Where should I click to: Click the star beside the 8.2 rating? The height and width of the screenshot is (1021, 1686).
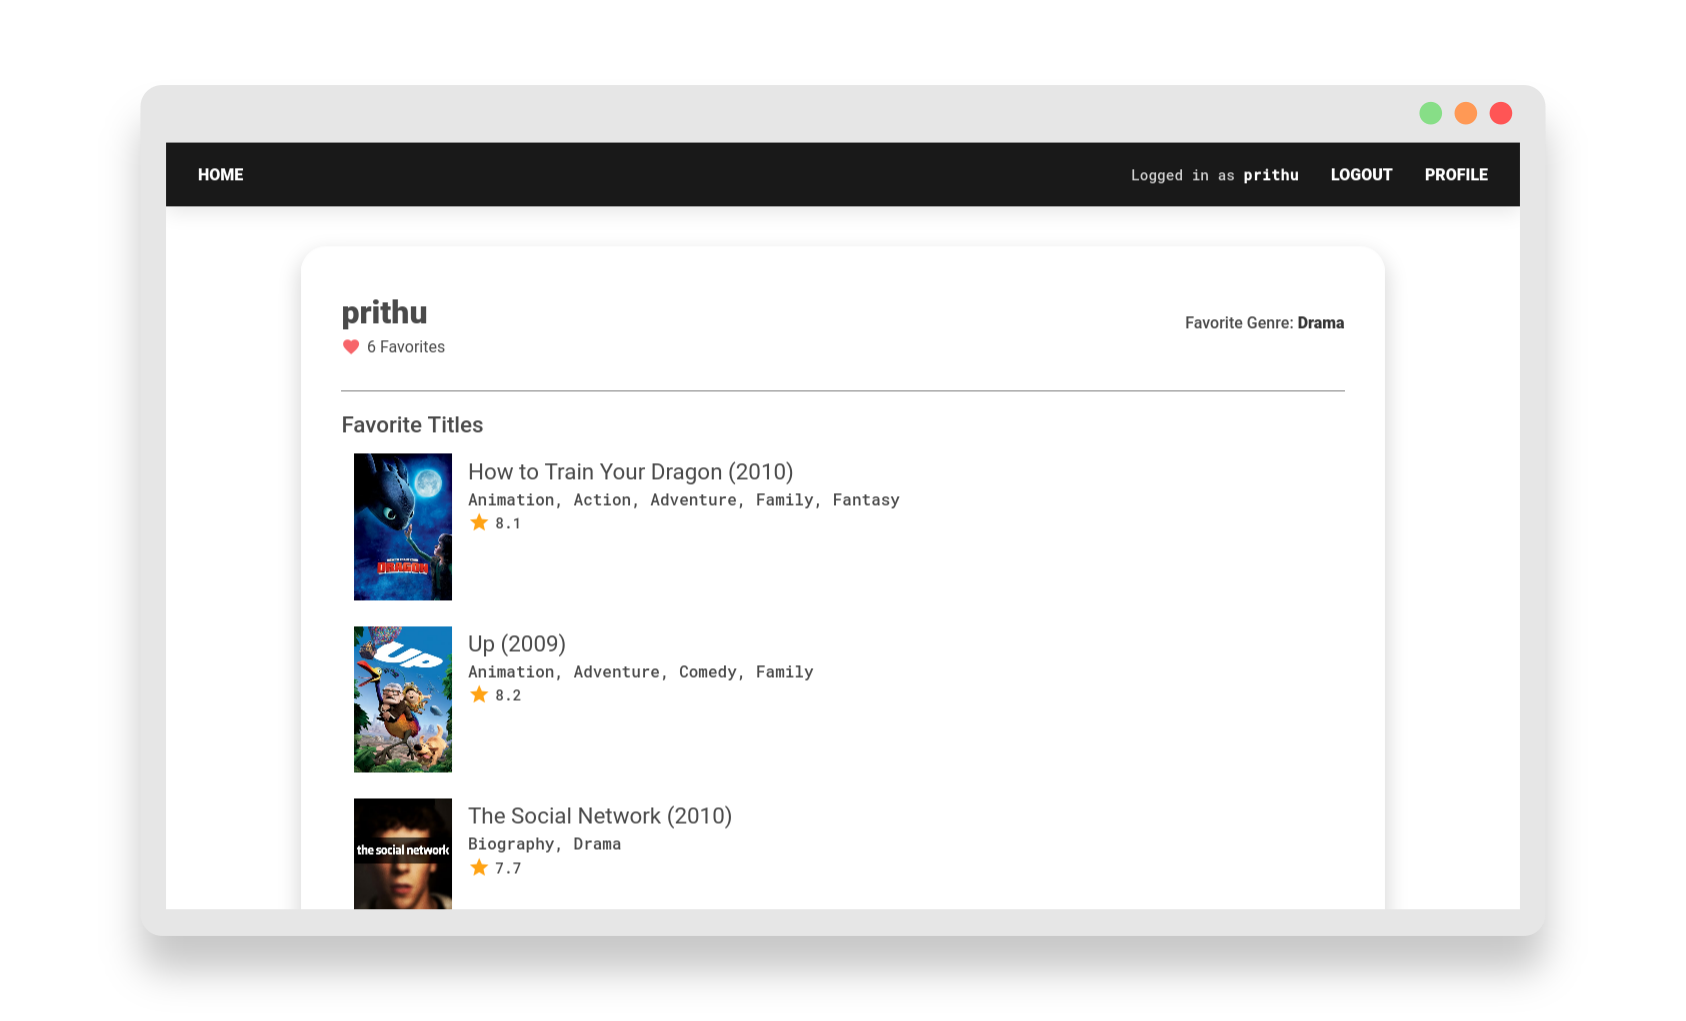point(479,694)
